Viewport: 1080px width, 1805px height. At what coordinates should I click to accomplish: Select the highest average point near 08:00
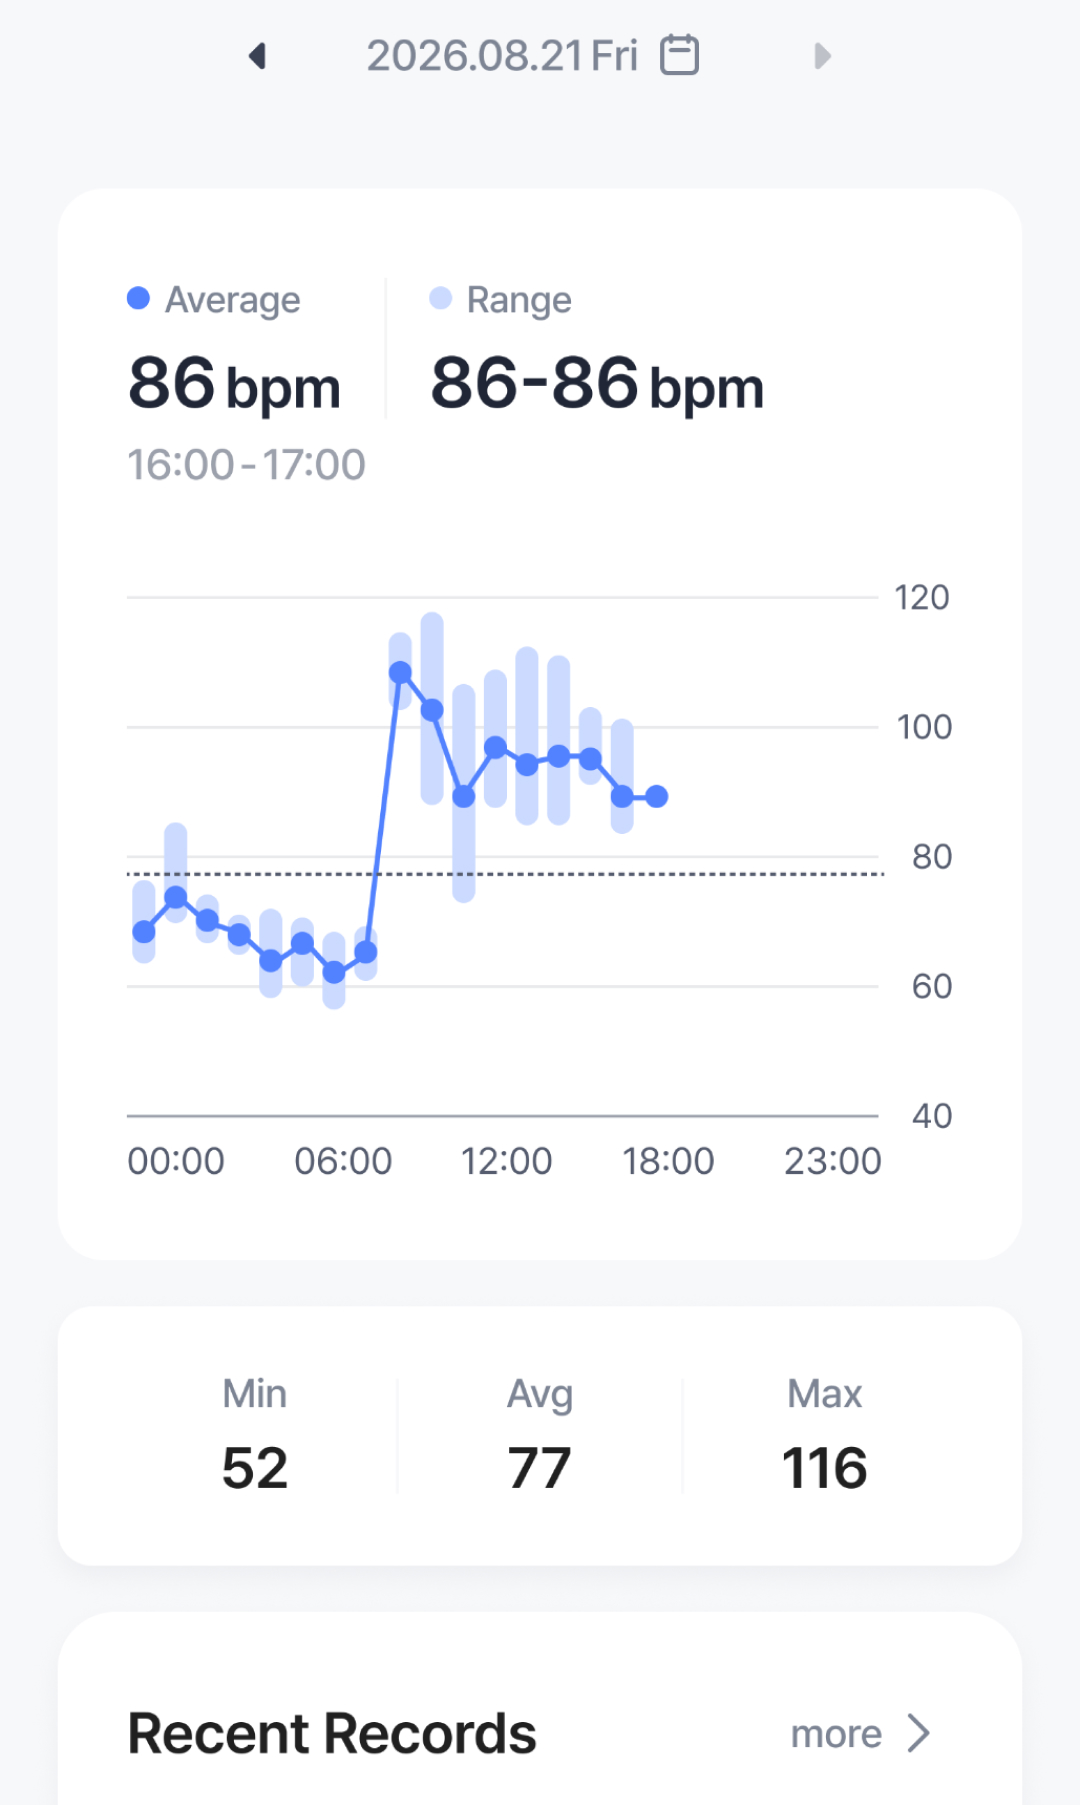tap(400, 672)
